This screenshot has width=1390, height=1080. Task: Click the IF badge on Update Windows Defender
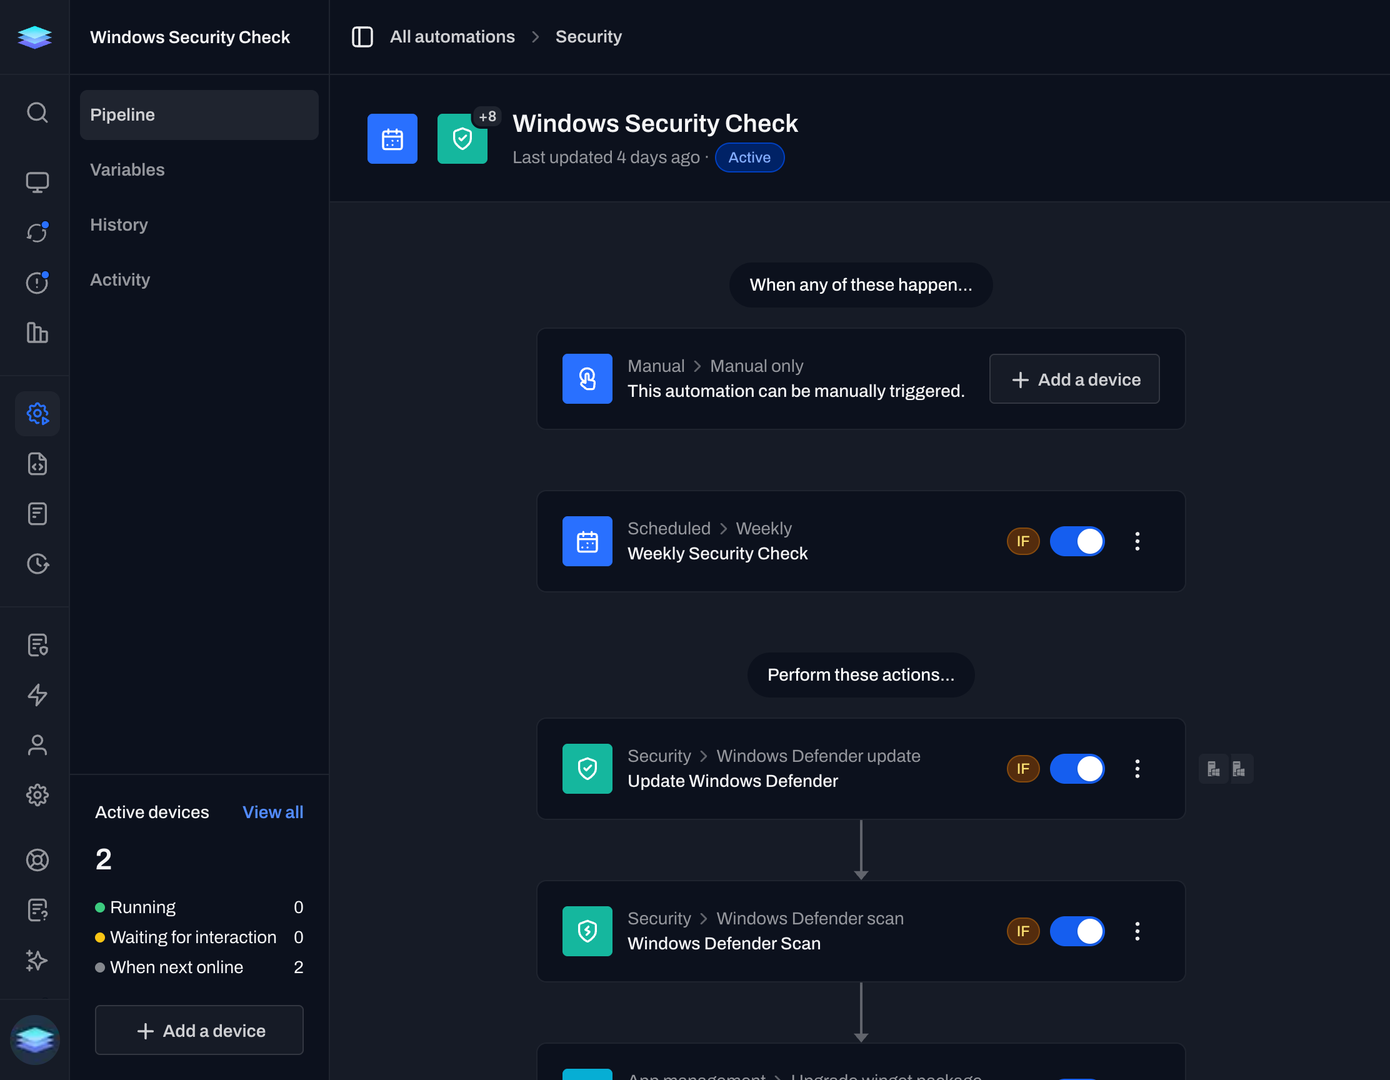1023,769
